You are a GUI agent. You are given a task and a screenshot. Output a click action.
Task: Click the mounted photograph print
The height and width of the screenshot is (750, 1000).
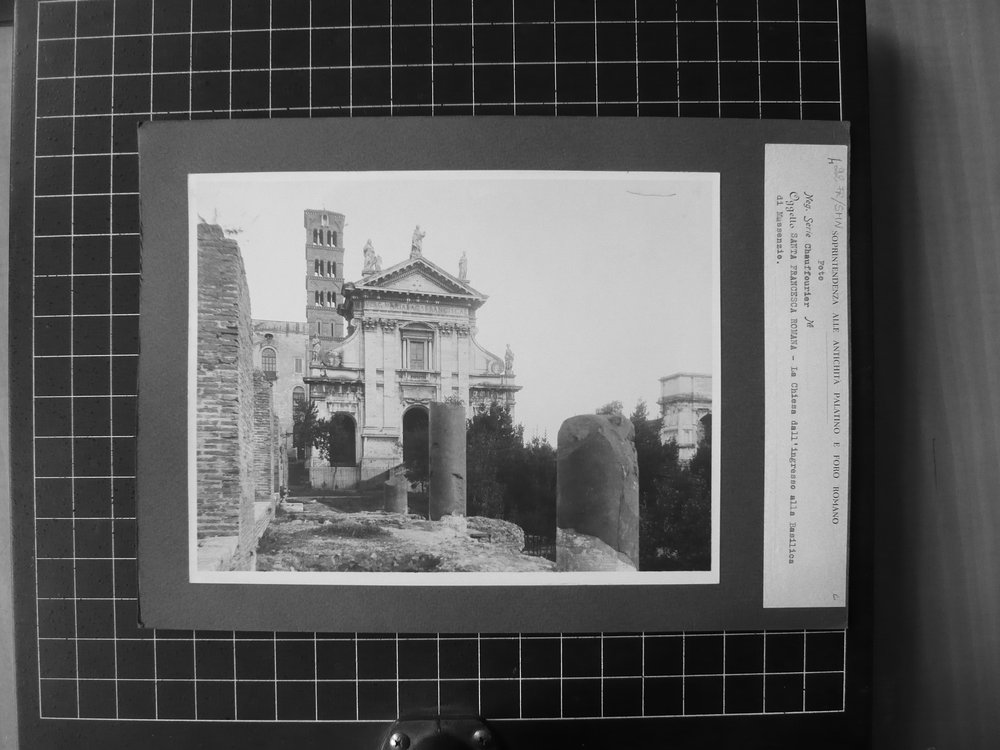tap(454, 378)
